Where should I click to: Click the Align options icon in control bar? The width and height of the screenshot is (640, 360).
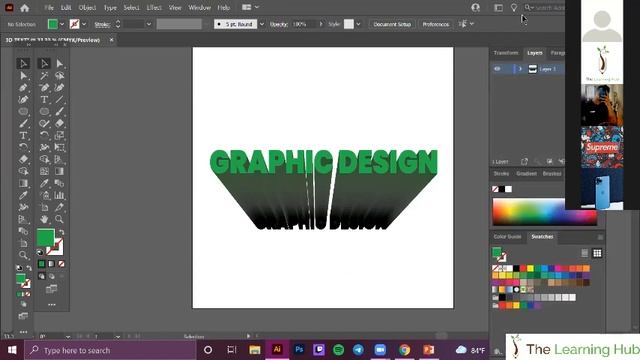(462, 24)
